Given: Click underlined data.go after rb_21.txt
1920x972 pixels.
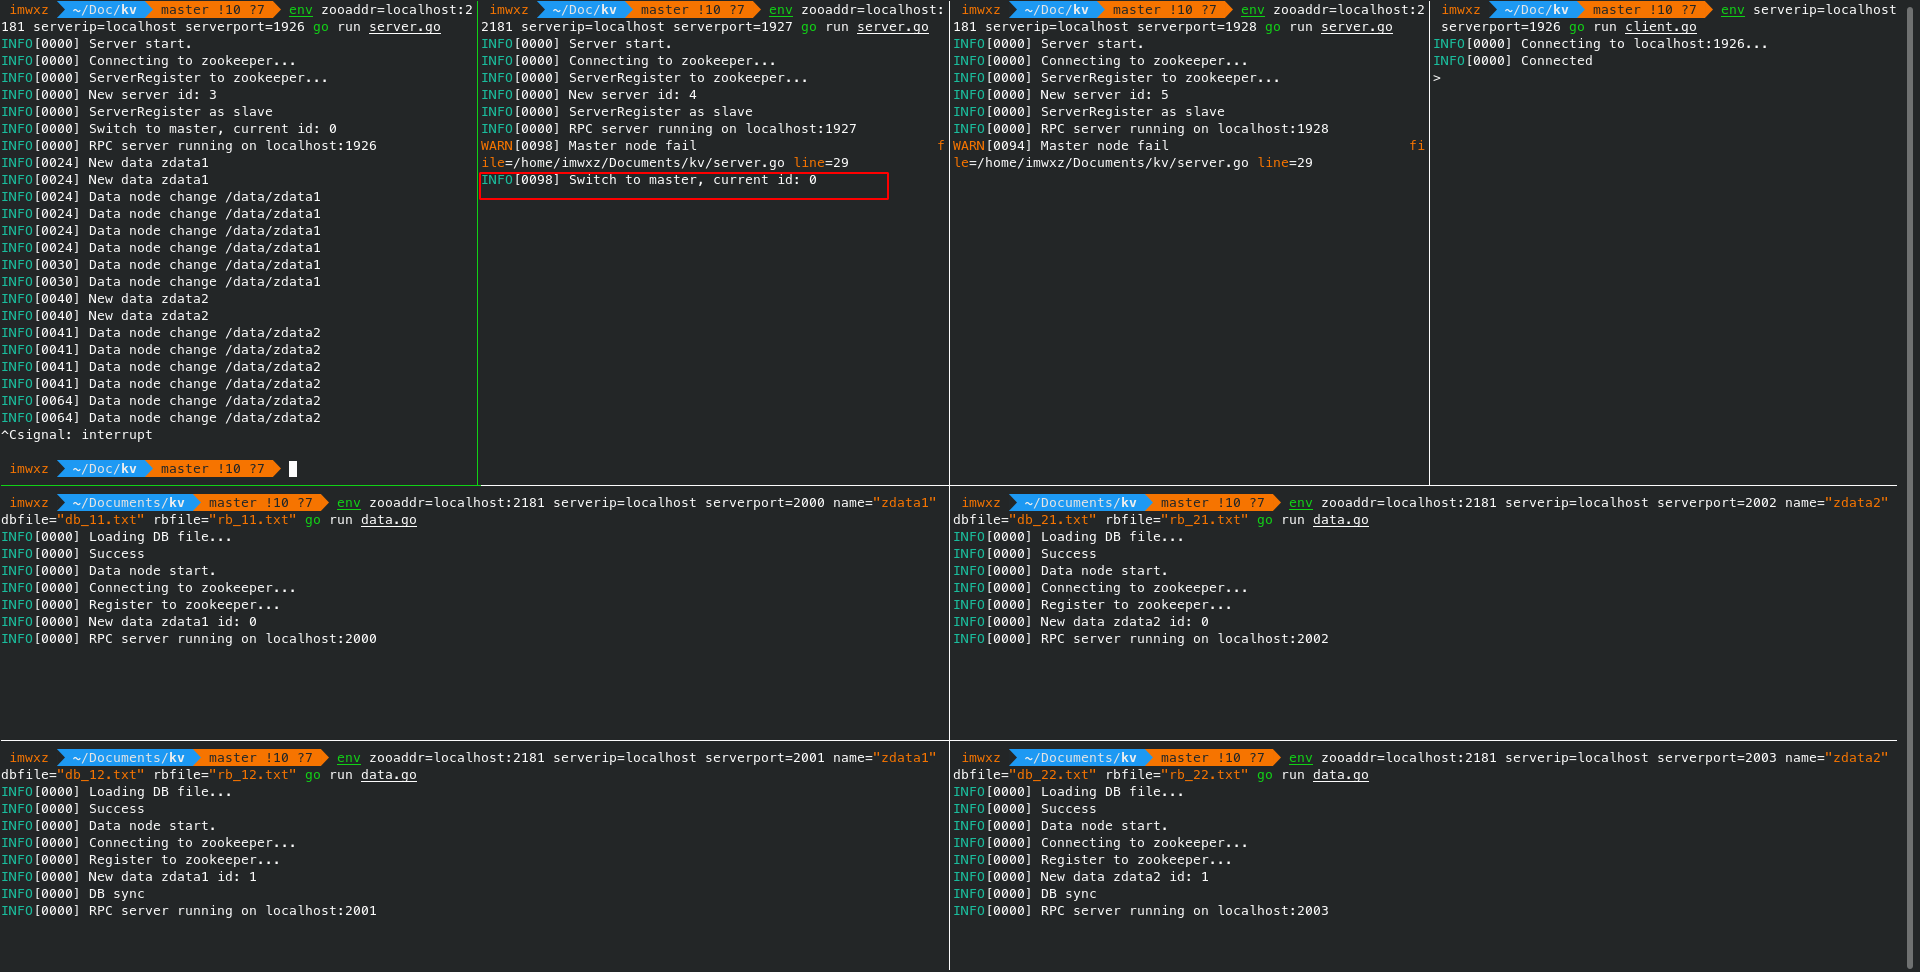Looking at the screenshot, I should coord(1341,520).
